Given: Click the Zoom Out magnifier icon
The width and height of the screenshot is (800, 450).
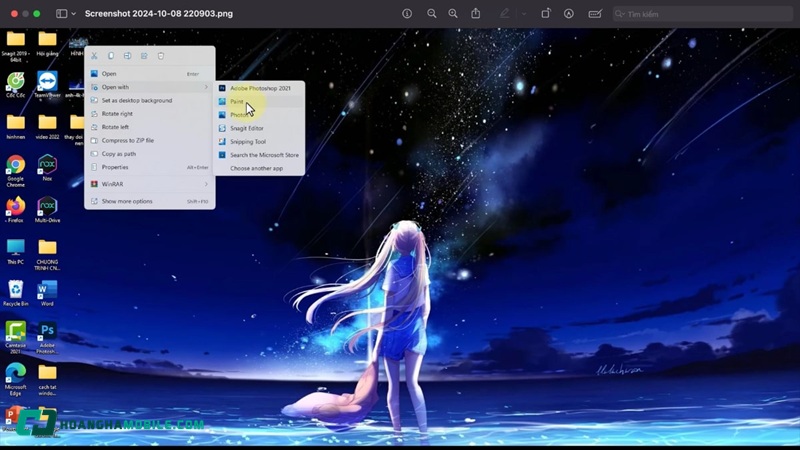Looking at the screenshot, I should [x=432, y=14].
